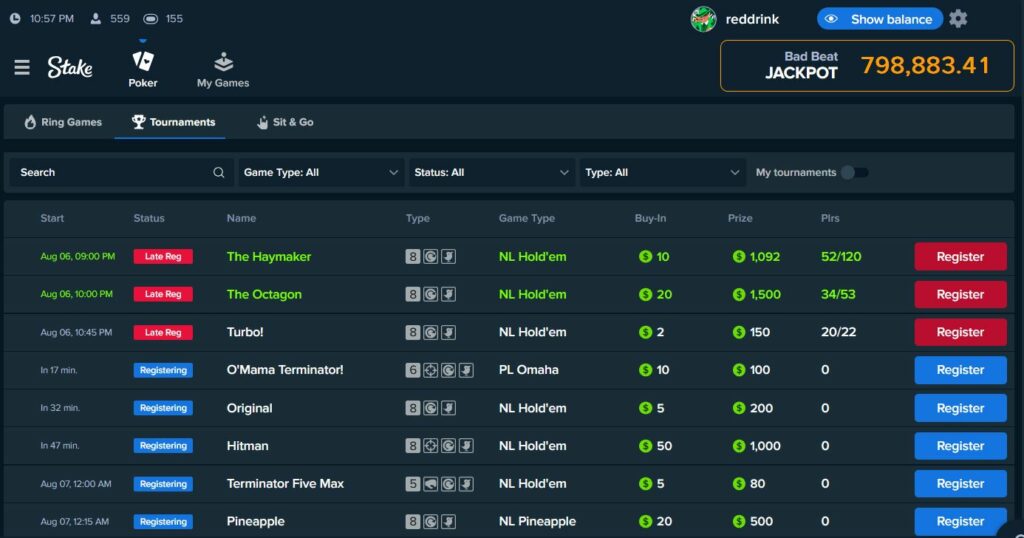Register for the Hitman tournament
This screenshot has width=1024, height=538.
click(x=960, y=446)
